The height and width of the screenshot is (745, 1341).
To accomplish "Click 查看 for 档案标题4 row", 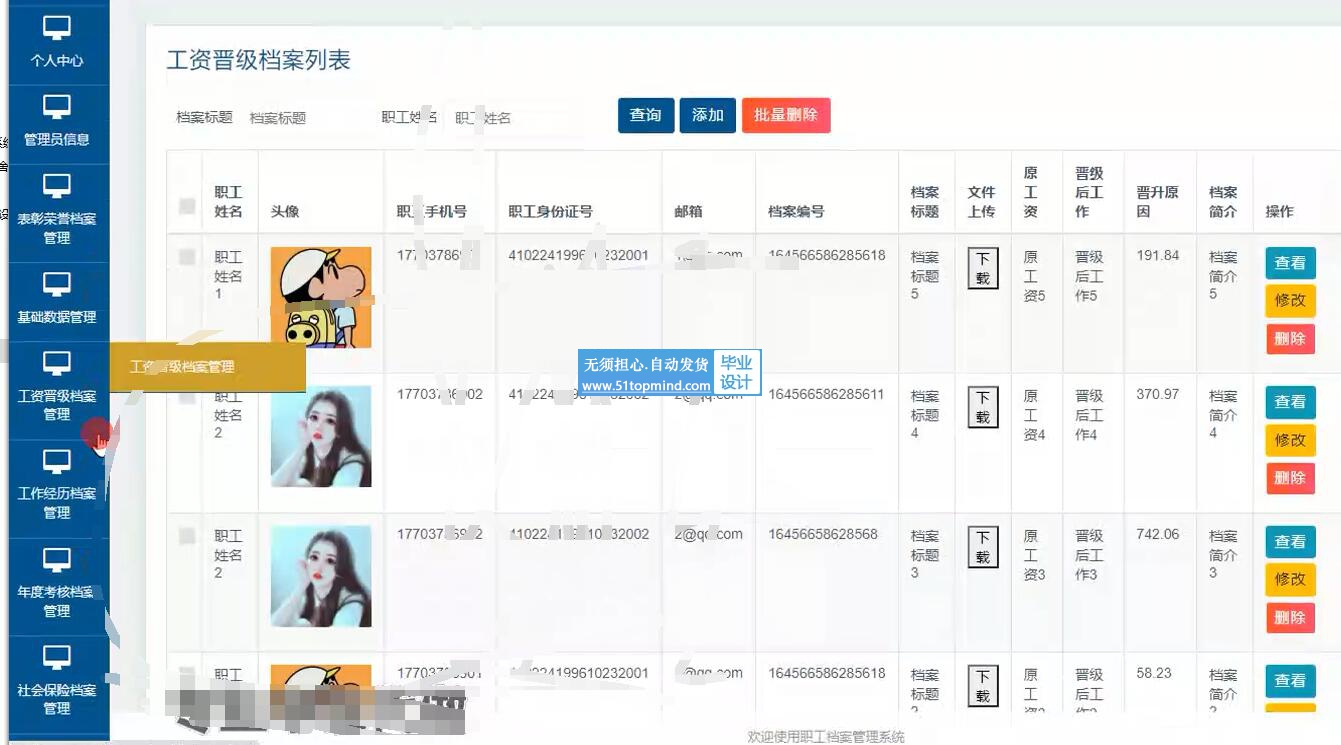I will coord(1290,402).
